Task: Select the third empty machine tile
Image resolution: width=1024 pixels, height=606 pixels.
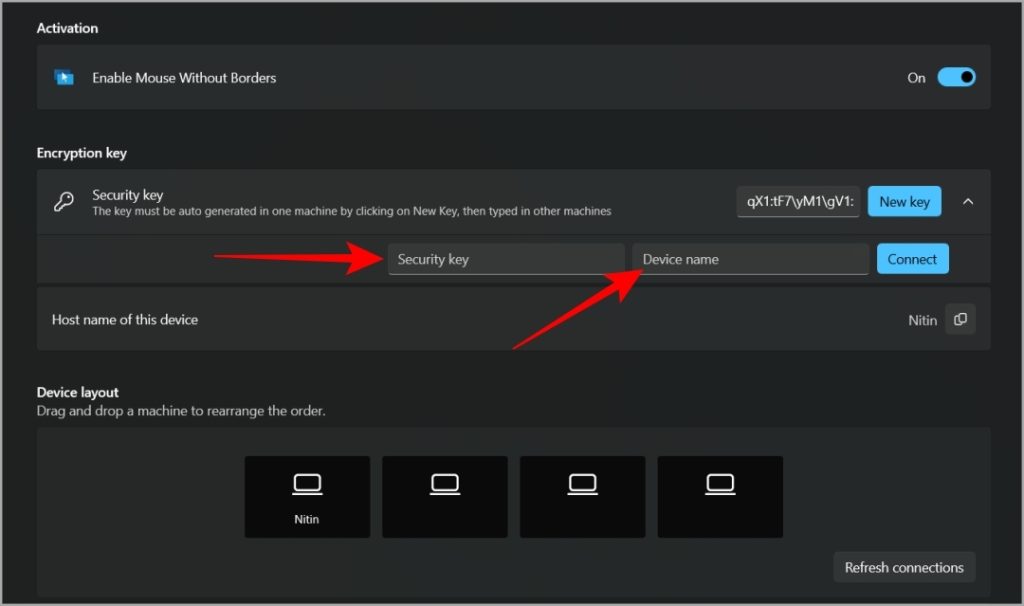Action: pos(583,497)
